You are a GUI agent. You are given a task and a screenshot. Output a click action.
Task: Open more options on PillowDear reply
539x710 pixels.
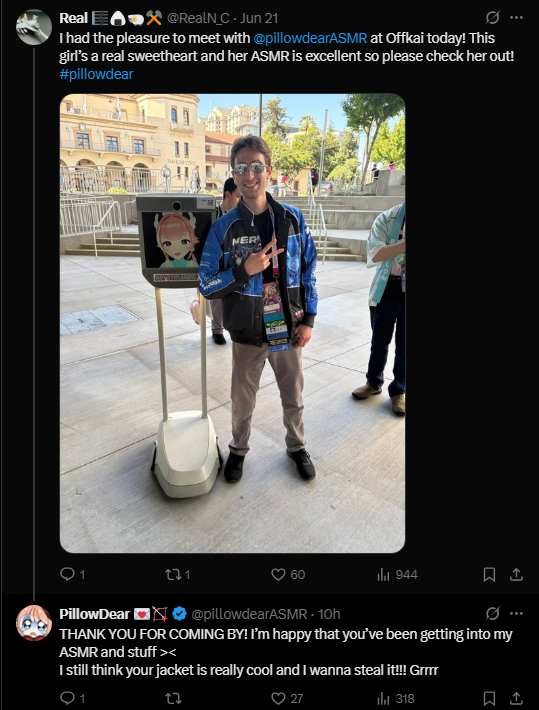click(x=516, y=614)
